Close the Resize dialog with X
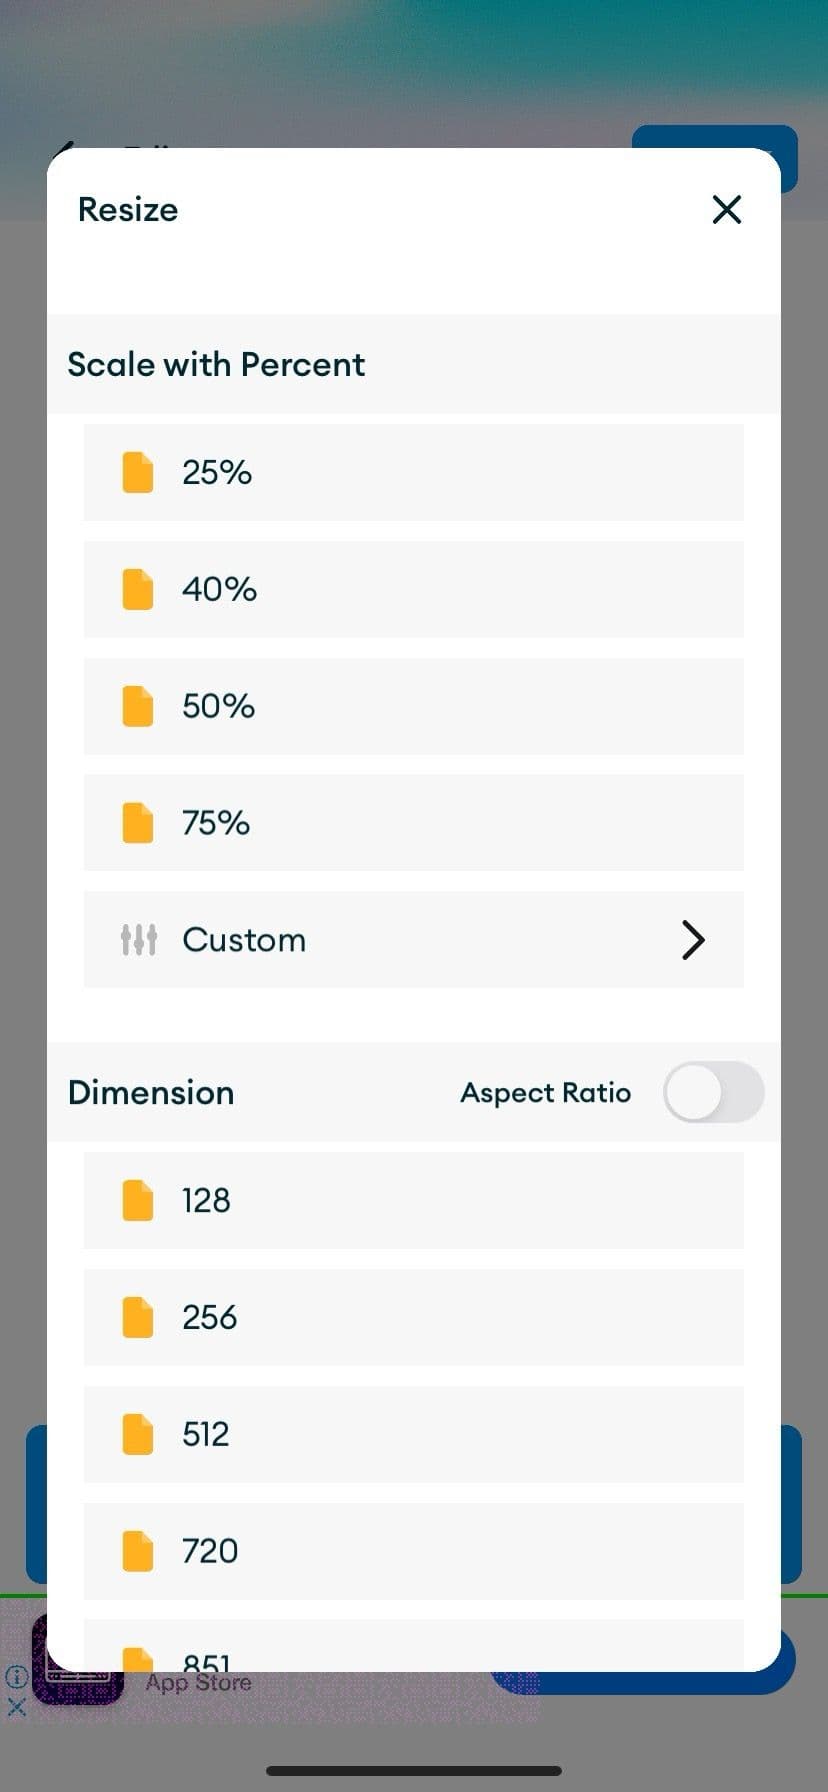828x1792 pixels. tap(726, 210)
